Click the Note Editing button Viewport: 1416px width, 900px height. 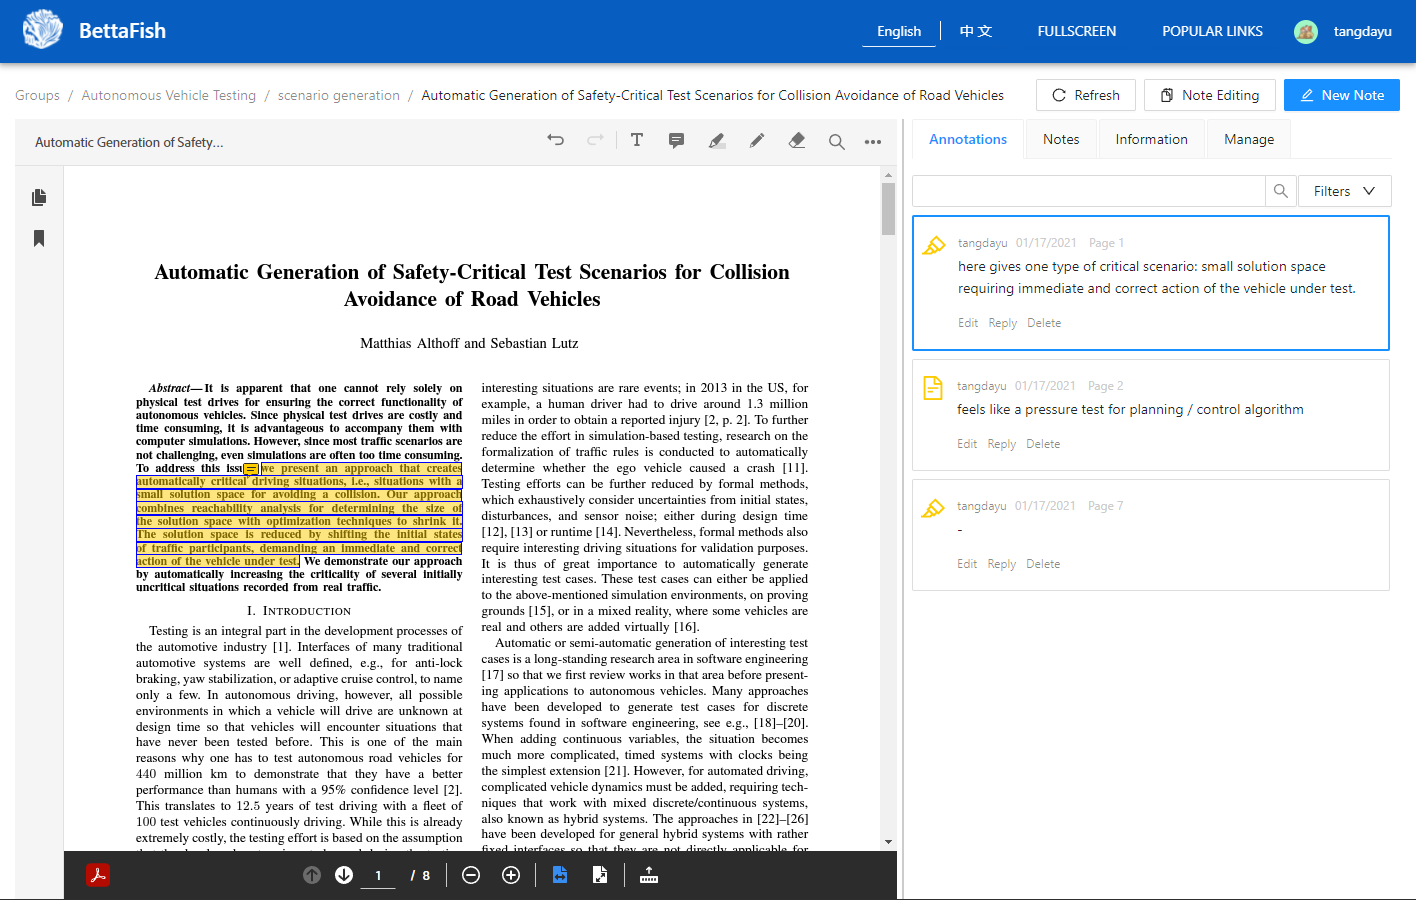1210,95
